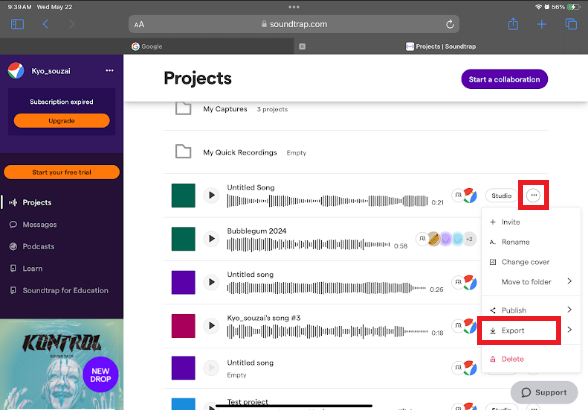
Task: Tap Safari's sidebar toggle icon
Action: pyautogui.click(x=17, y=24)
